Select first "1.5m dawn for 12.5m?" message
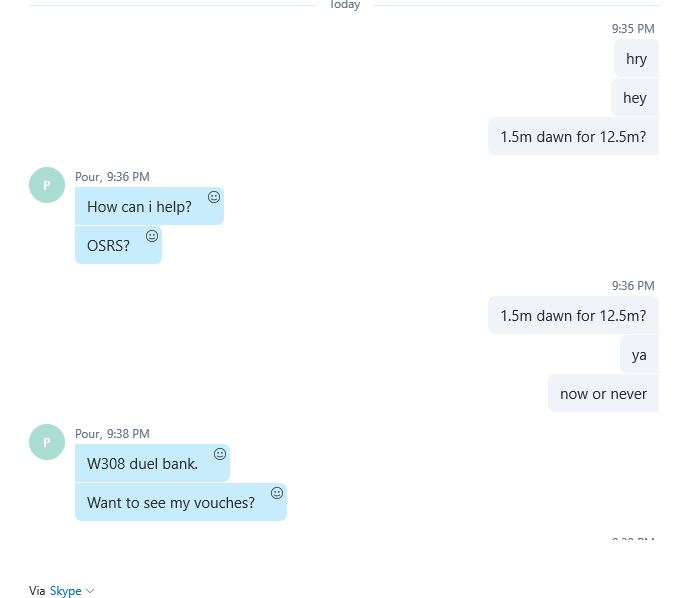This screenshot has width=681, height=598. click(x=573, y=136)
